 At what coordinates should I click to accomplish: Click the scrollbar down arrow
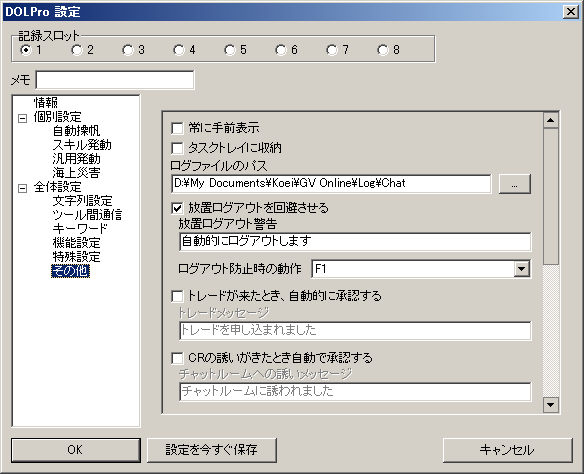550,405
